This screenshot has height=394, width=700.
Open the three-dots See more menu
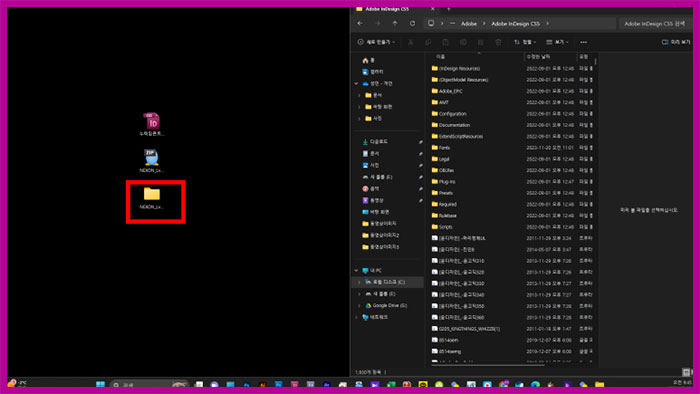pos(583,42)
